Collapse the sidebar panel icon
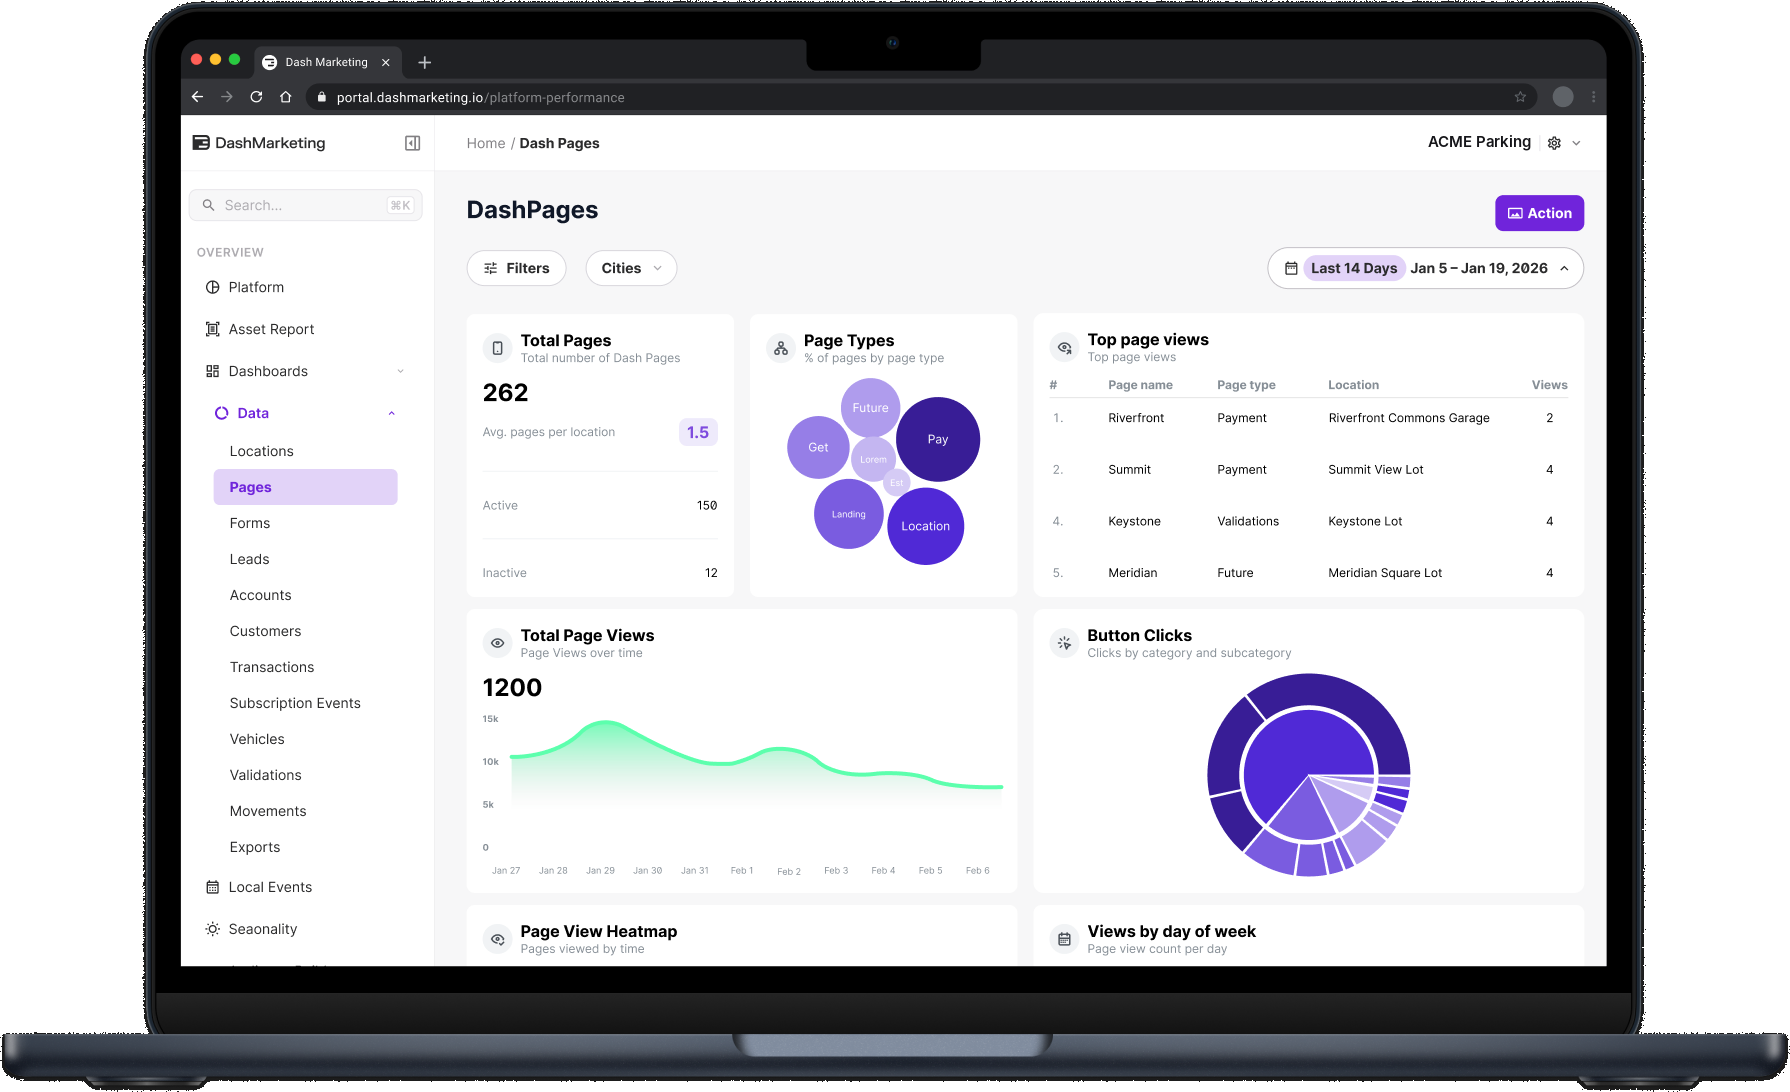 coord(412,143)
